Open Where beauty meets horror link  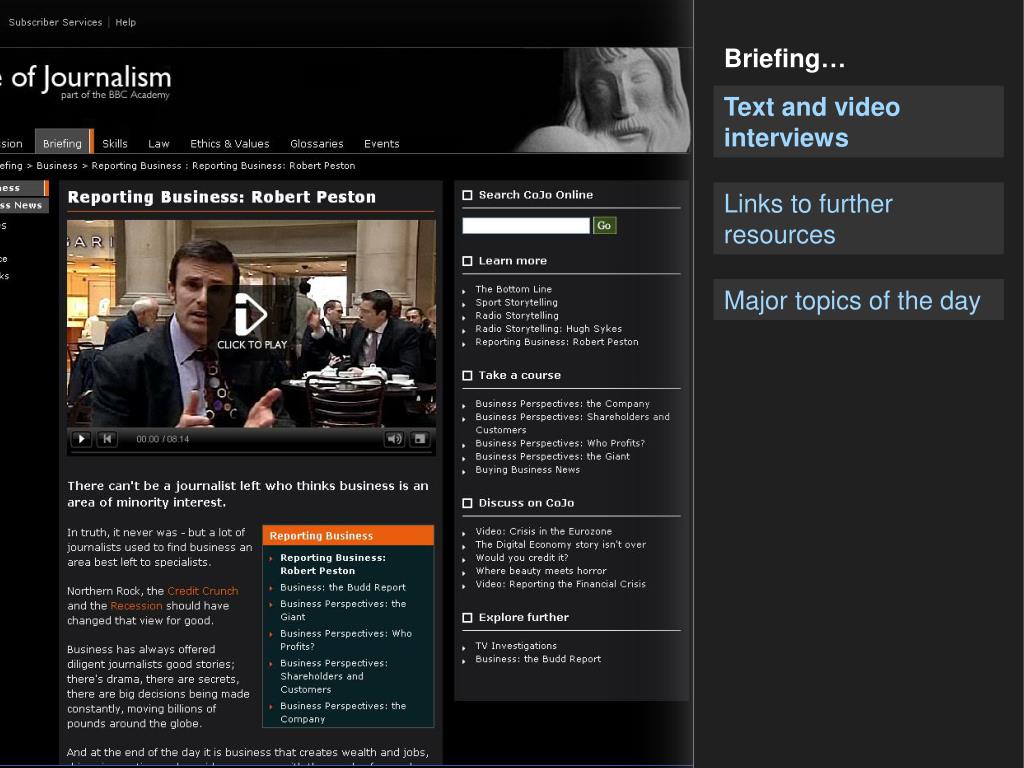coord(541,571)
